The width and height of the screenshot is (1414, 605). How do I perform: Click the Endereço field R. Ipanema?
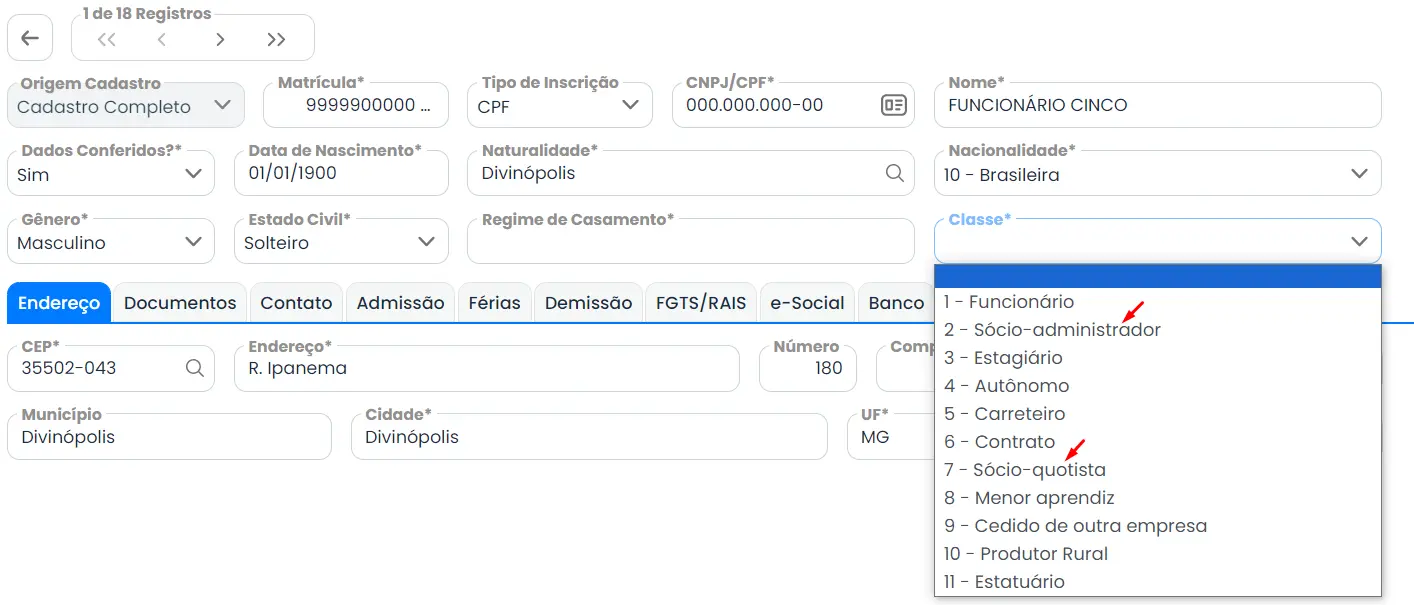pyautogui.click(x=487, y=368)
